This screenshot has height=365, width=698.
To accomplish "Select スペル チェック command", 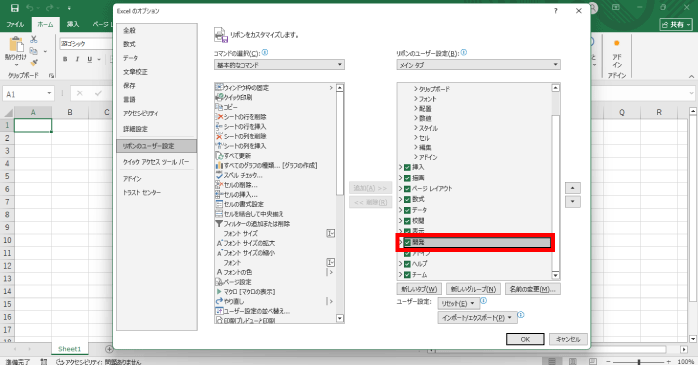I will [x=274, y=175].
